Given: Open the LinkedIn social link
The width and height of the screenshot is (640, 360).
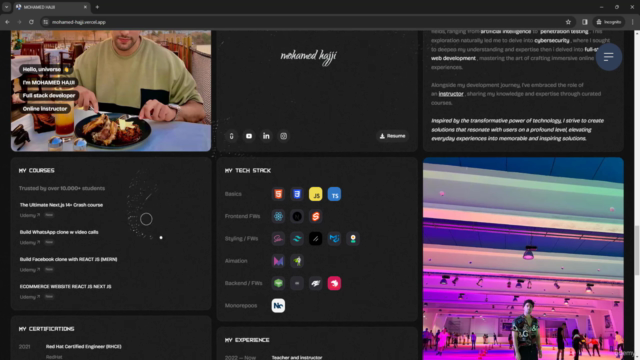Looking at the screenshot, I should (x=266, y=136).
